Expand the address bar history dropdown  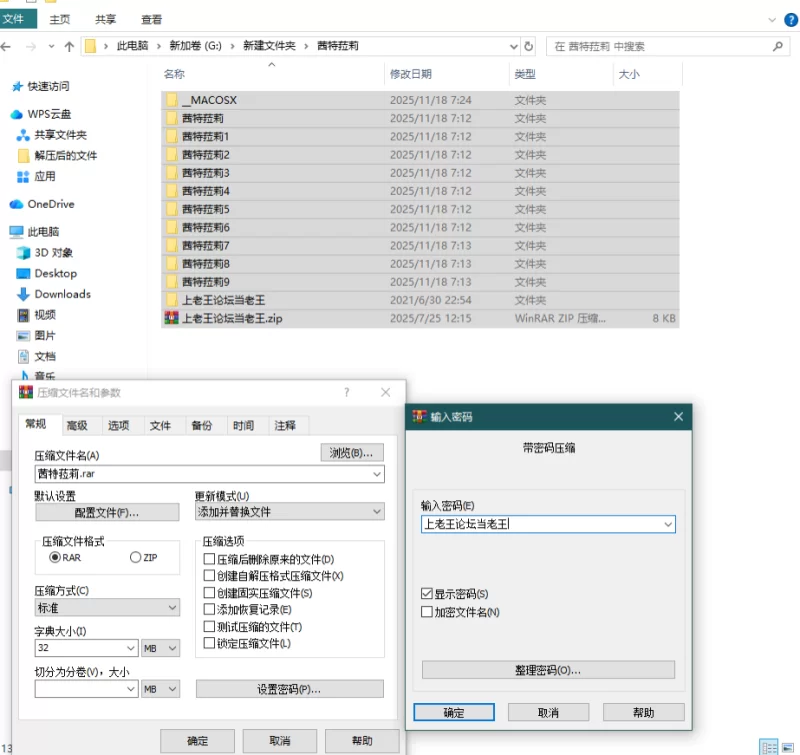[x=514, y=46]
